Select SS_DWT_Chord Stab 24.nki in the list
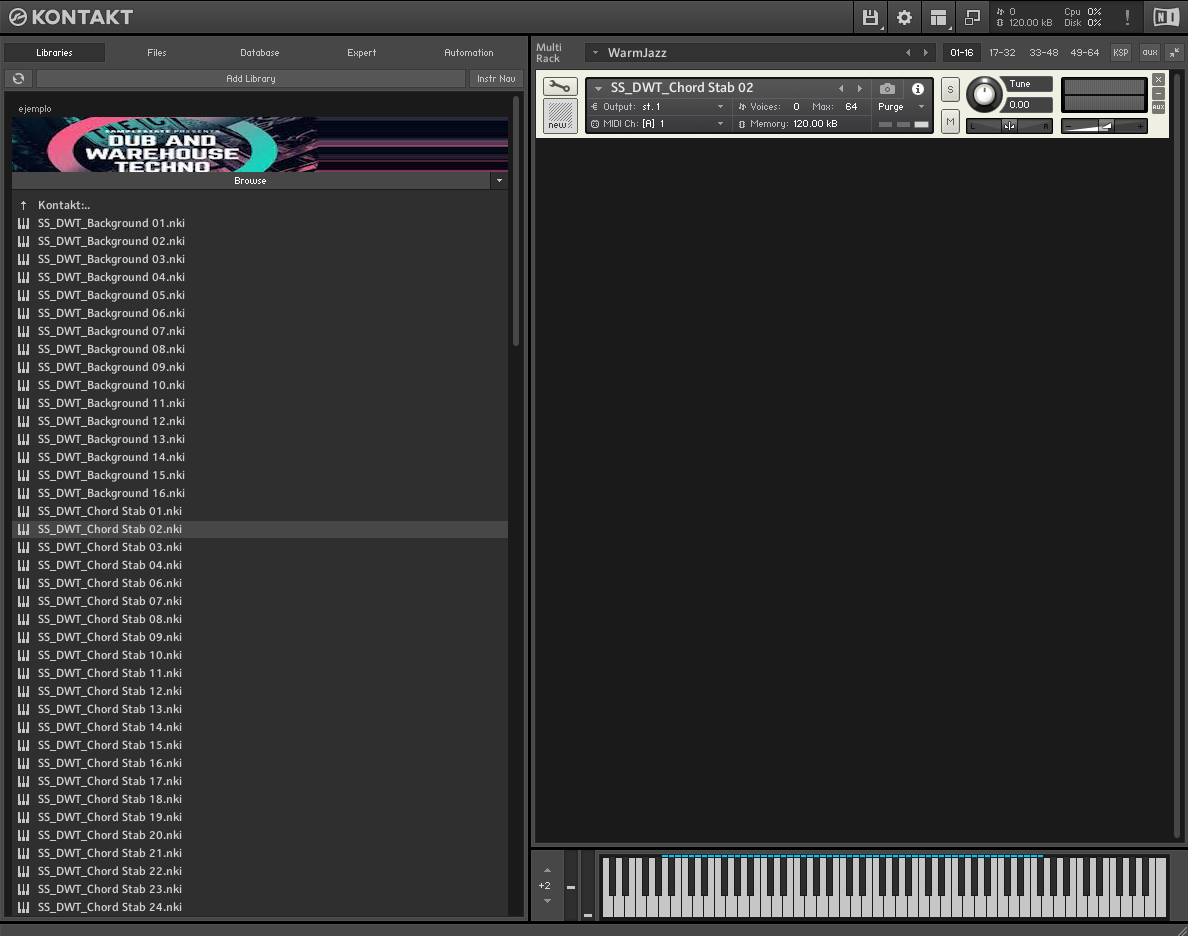The height and width of the screenshot is (936, 1188). [x=260, y=907]
